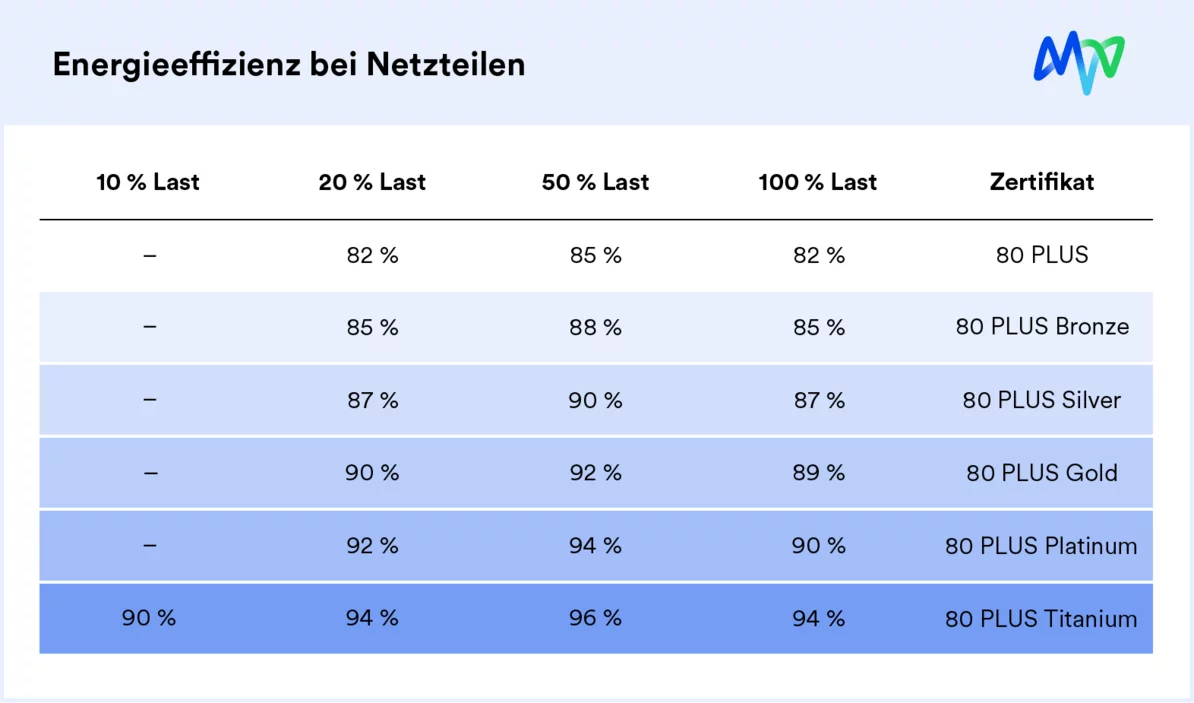Select the 'Zertifikat' column header
1194x703 pixels.
click(x=1042, y=182)
